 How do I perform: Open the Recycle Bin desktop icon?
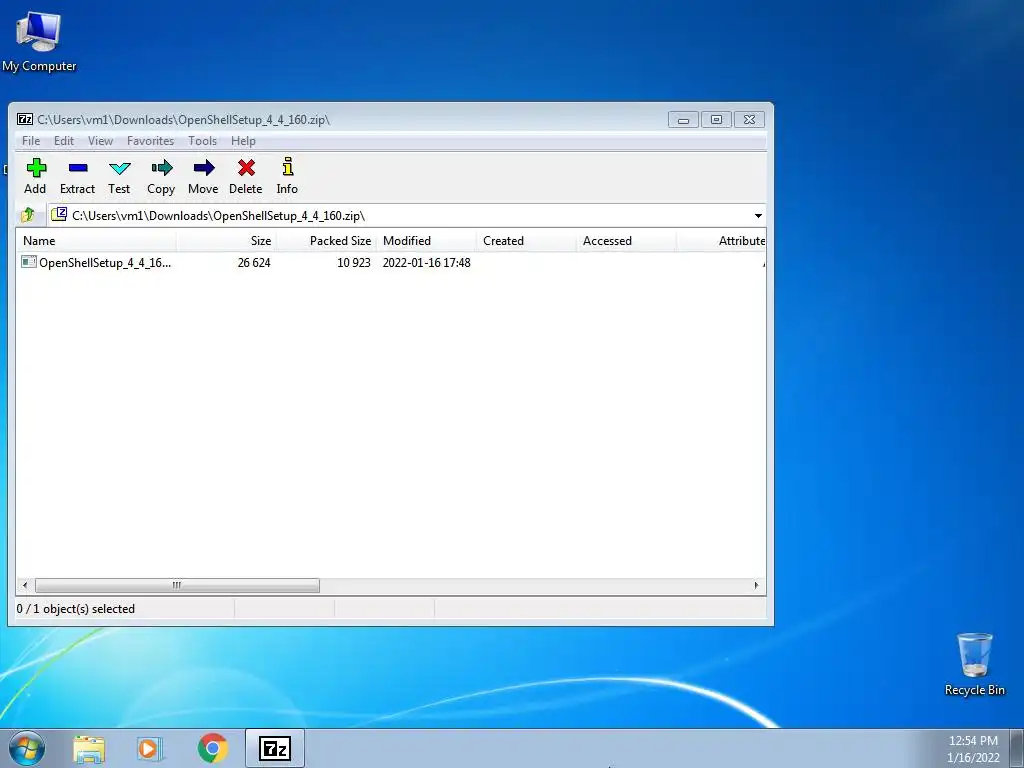[974, 655]
